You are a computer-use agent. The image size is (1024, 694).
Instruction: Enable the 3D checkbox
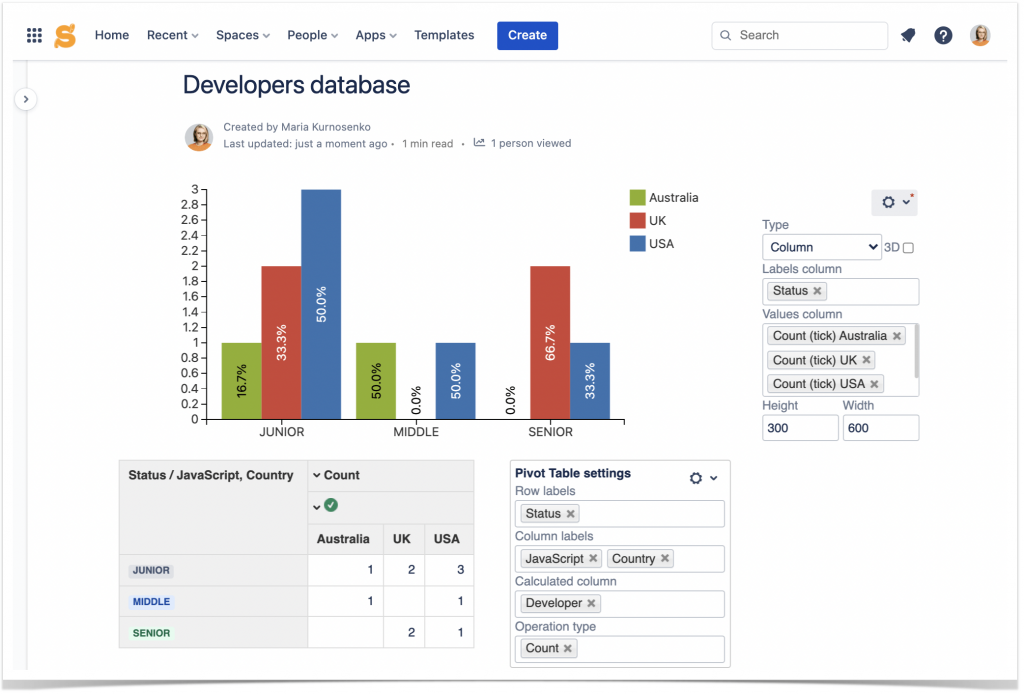pyautogui.click(x=908, y=246)
